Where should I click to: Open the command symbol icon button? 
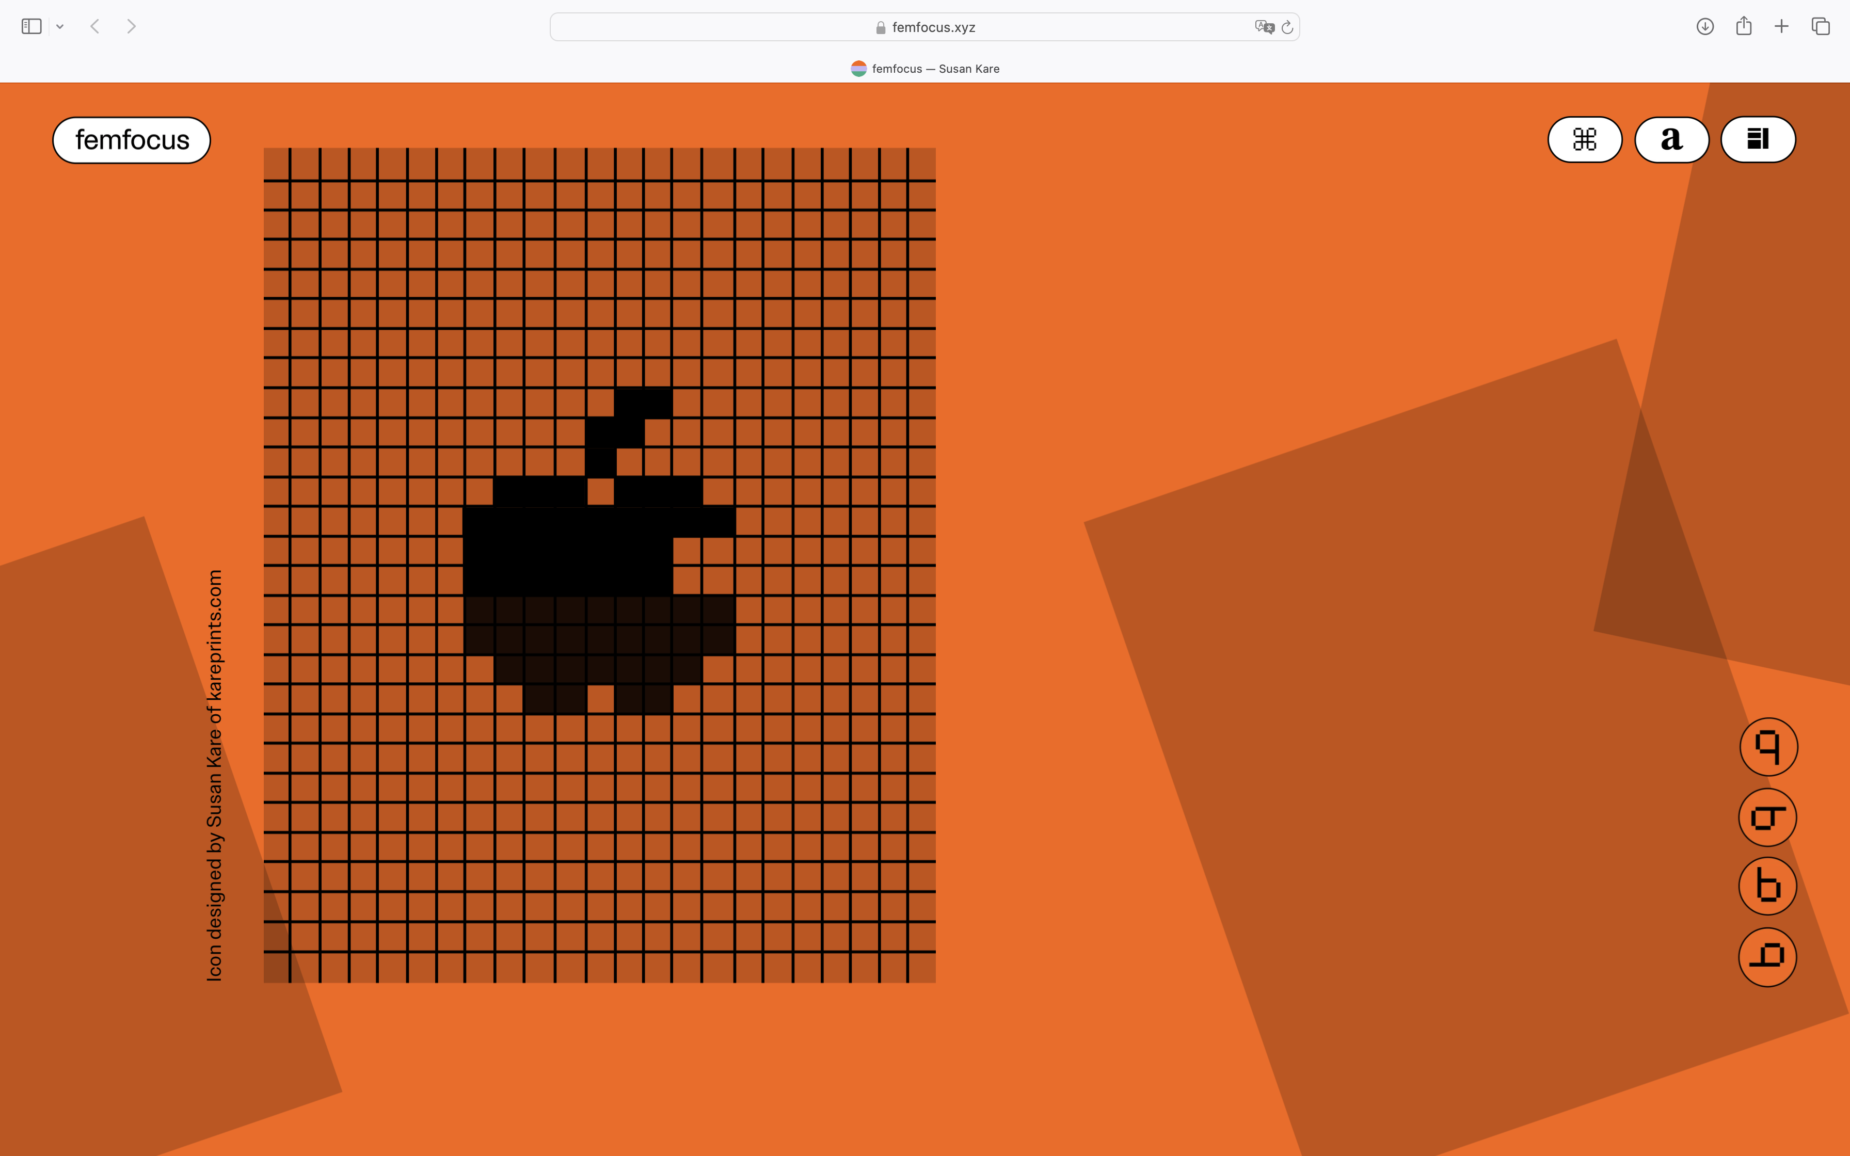pos(1584,139)
